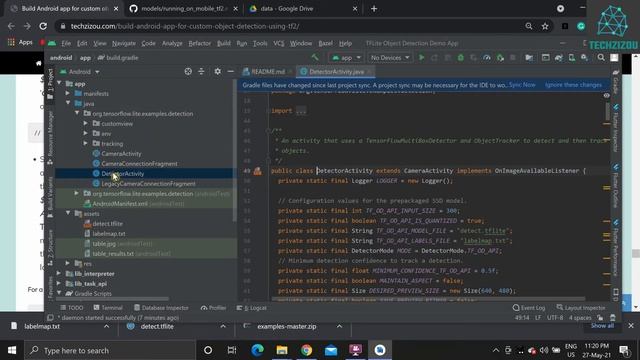
Task: Open the VCS menu
Action: (278, 43)
